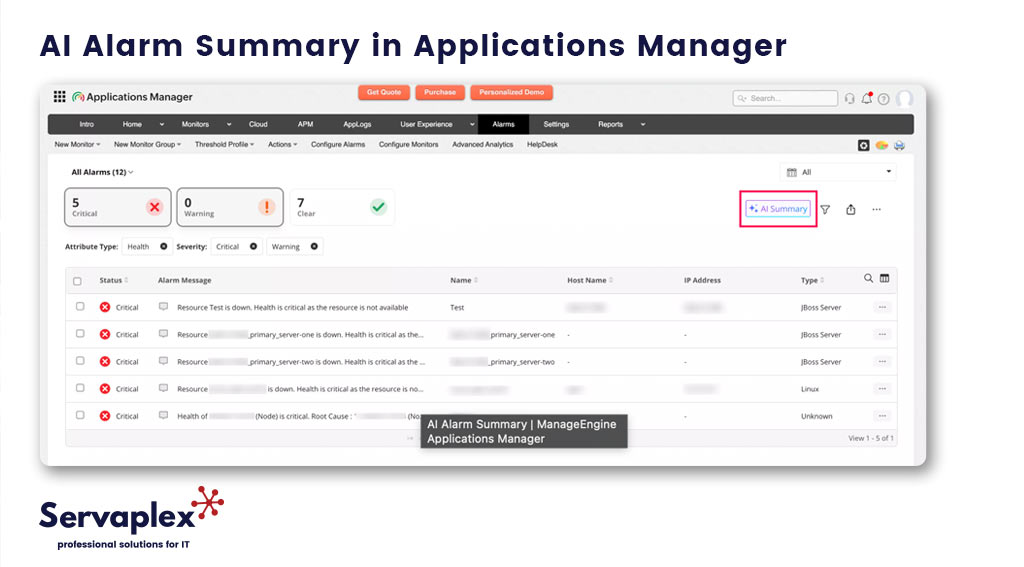1024x567 pixels.
Task: Check the primary_server-two alarm row
Action: [x=80, y=361]
